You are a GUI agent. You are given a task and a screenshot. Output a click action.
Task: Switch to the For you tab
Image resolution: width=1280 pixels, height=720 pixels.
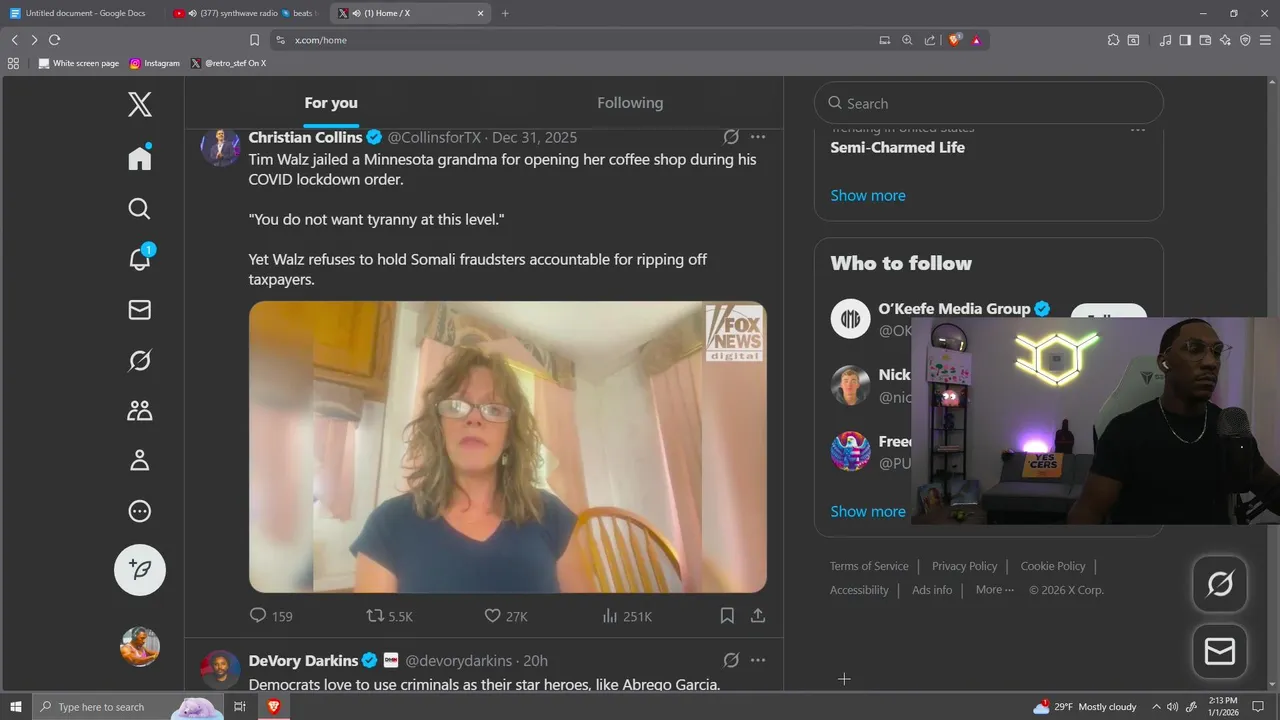(331, 103)
